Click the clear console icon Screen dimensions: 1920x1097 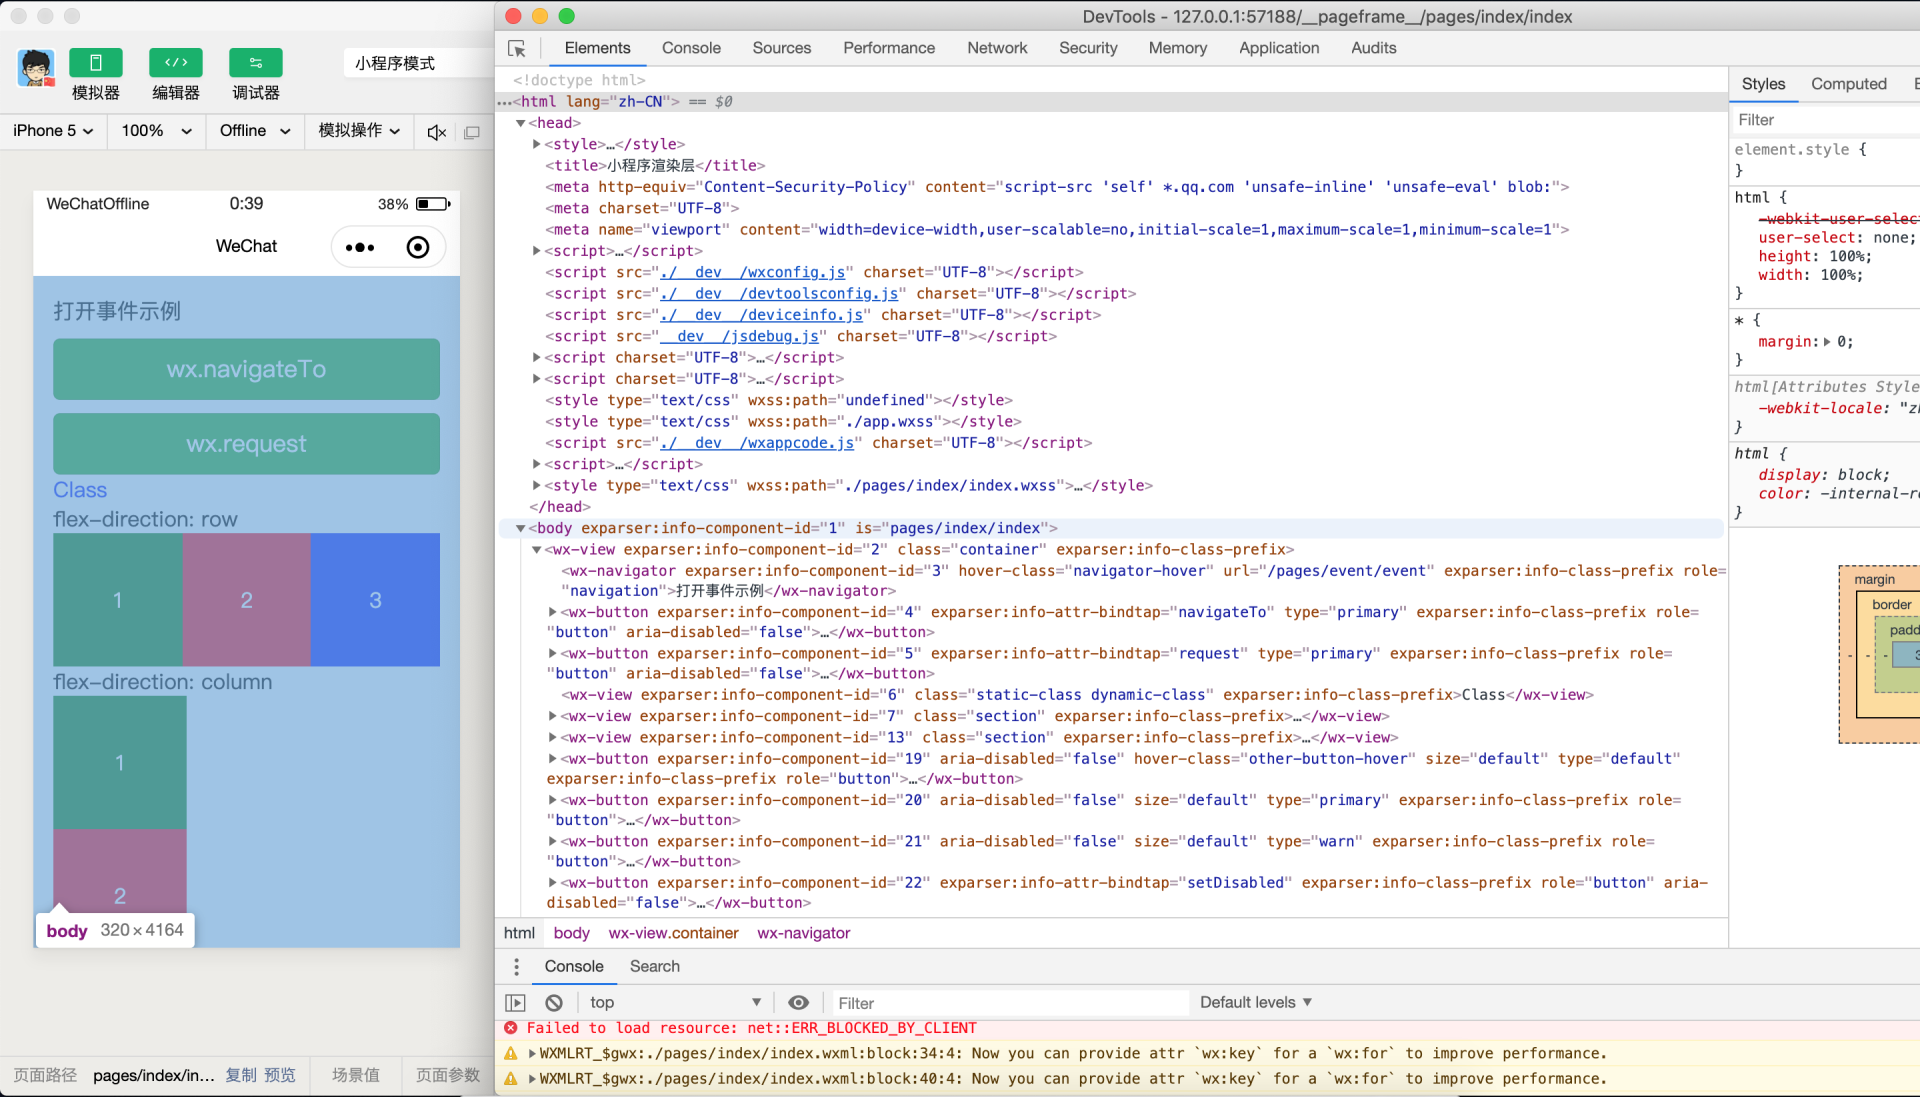point(554,1003)
